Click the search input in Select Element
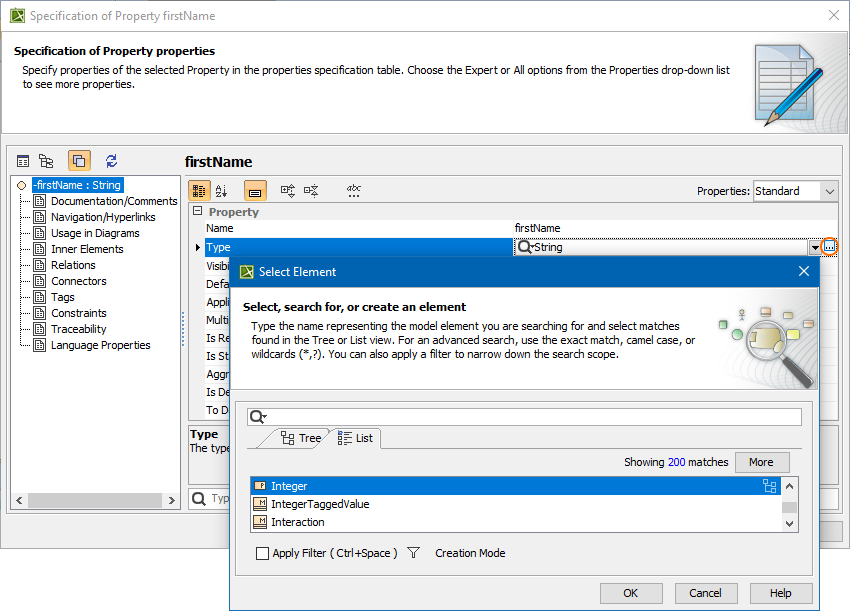 point(524,416)
